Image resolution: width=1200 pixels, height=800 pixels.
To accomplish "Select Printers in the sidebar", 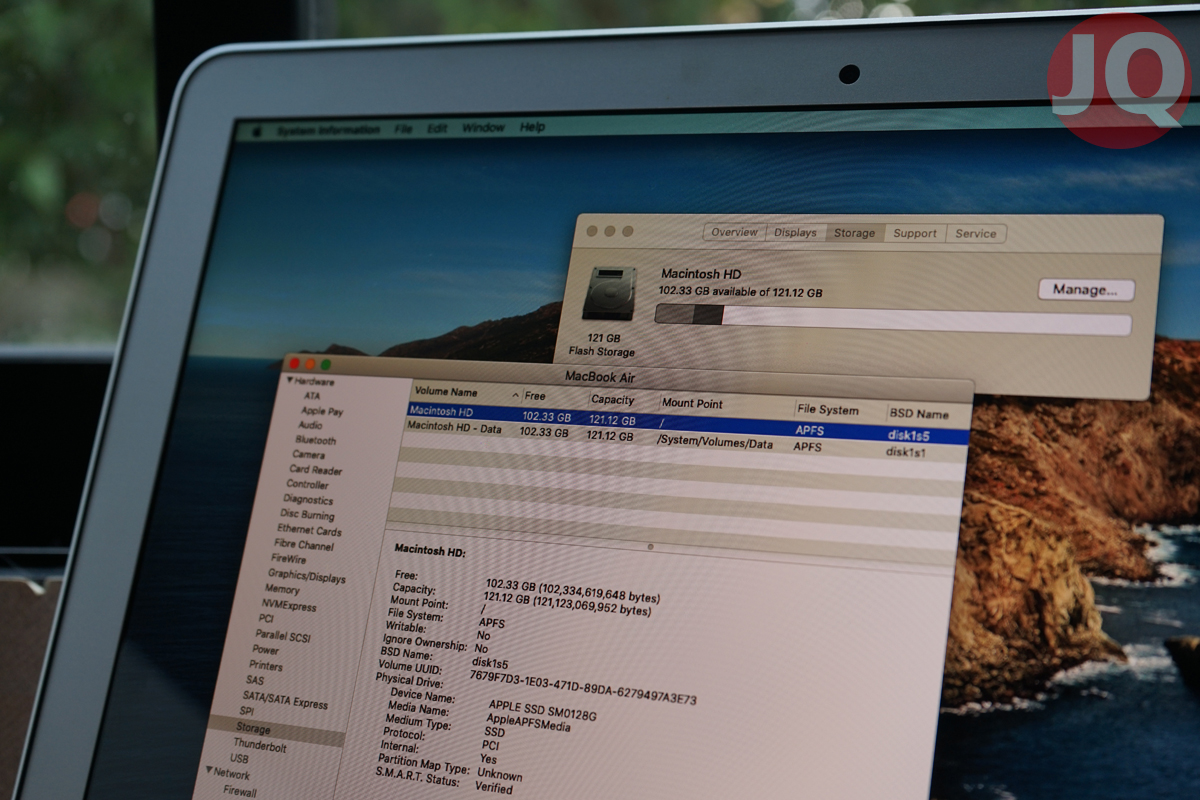I will (x=265, y=666).
